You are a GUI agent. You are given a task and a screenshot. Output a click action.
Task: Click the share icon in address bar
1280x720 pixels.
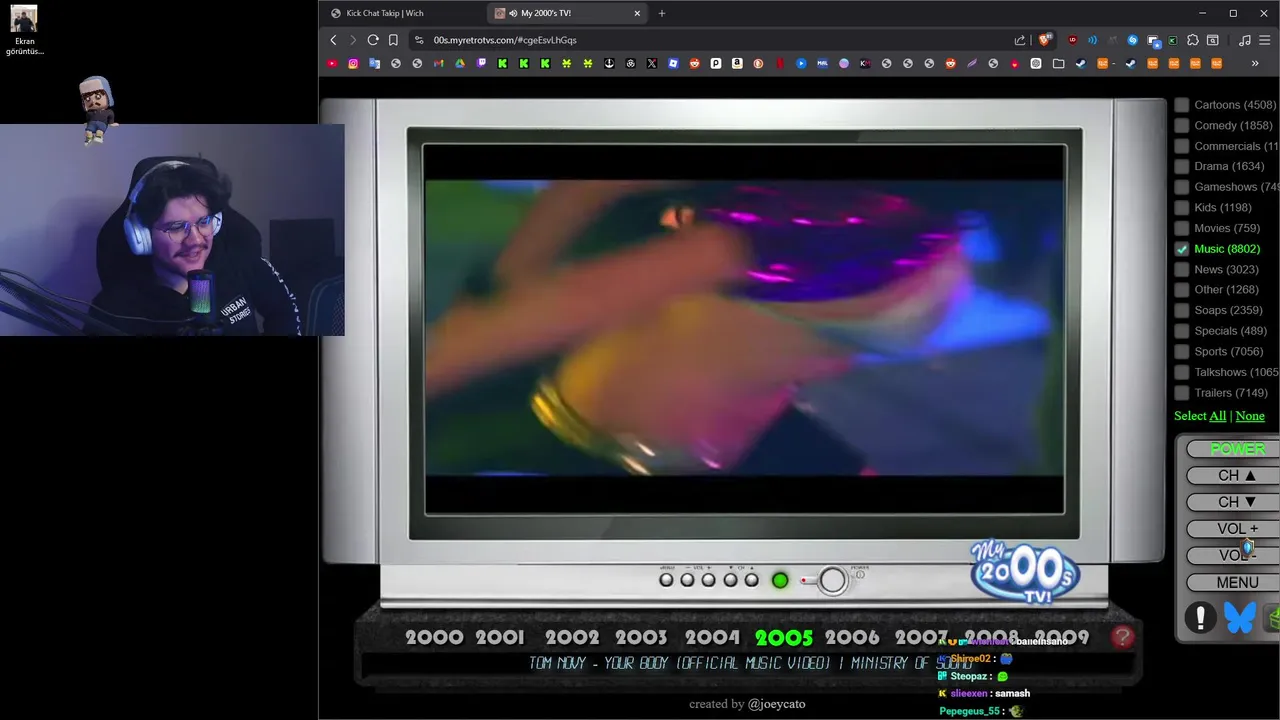click(1020, 40)
